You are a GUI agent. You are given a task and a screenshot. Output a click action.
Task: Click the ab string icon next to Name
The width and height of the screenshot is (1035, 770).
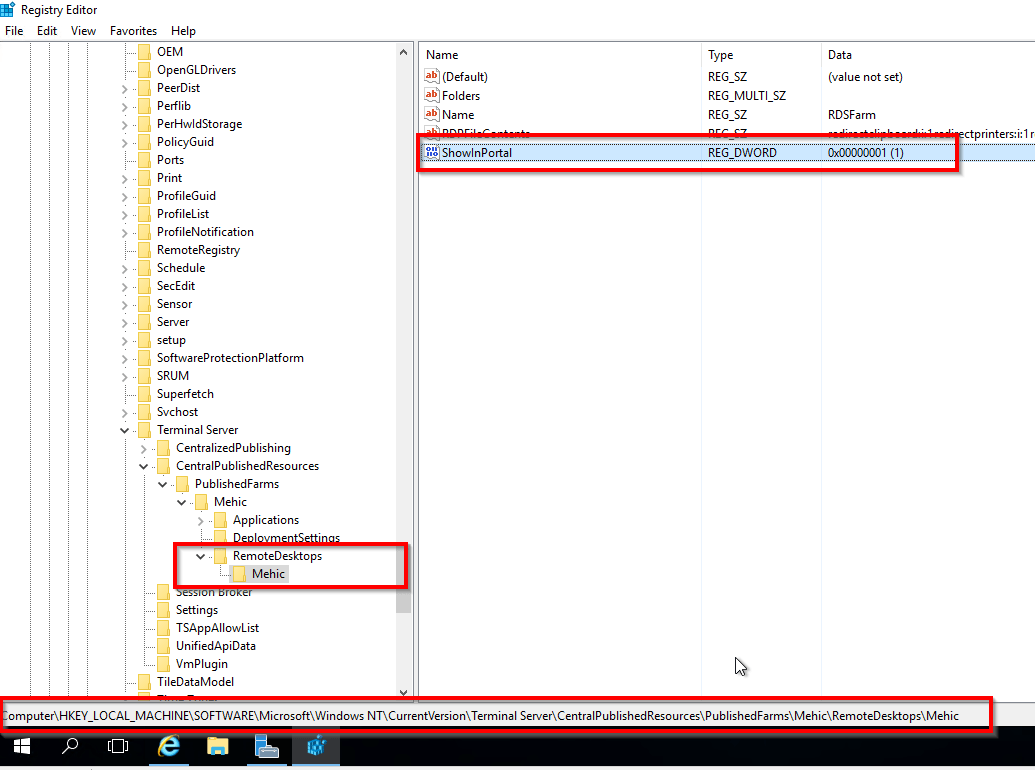[430, 114]
